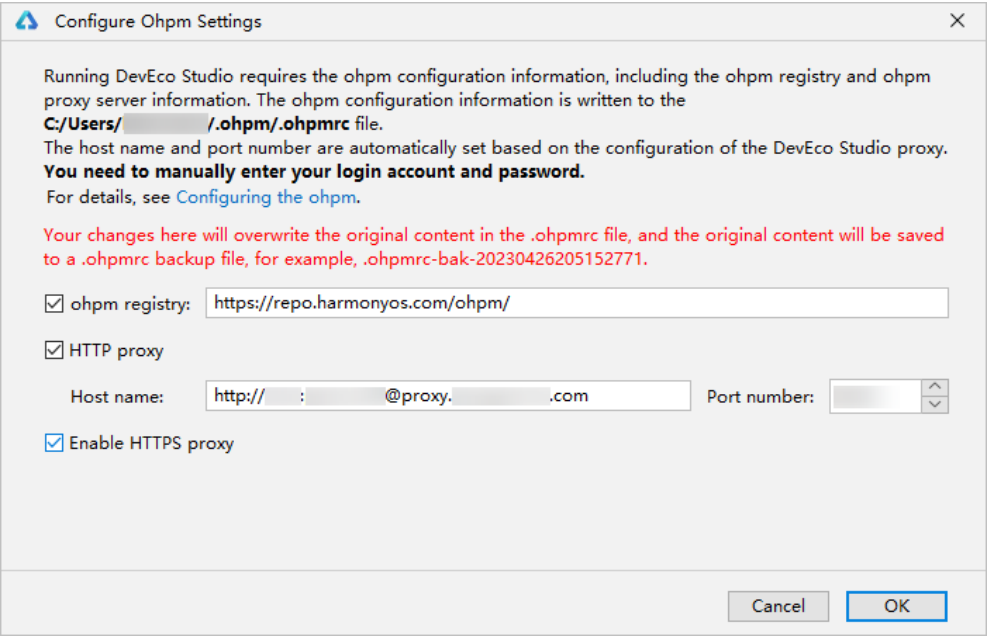Viewport: 990px width, 639px height.
Task: Click the Host name label
Action: pos(117,397)
